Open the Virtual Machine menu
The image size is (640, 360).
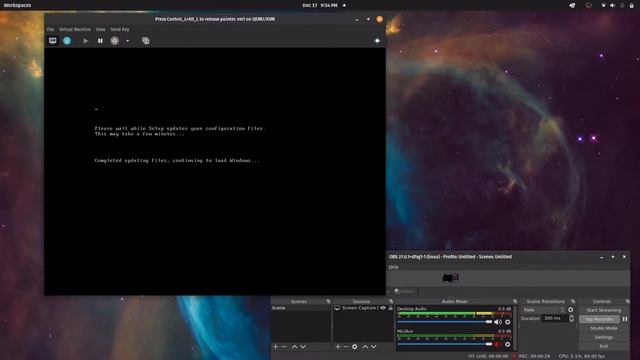(75, 29)
